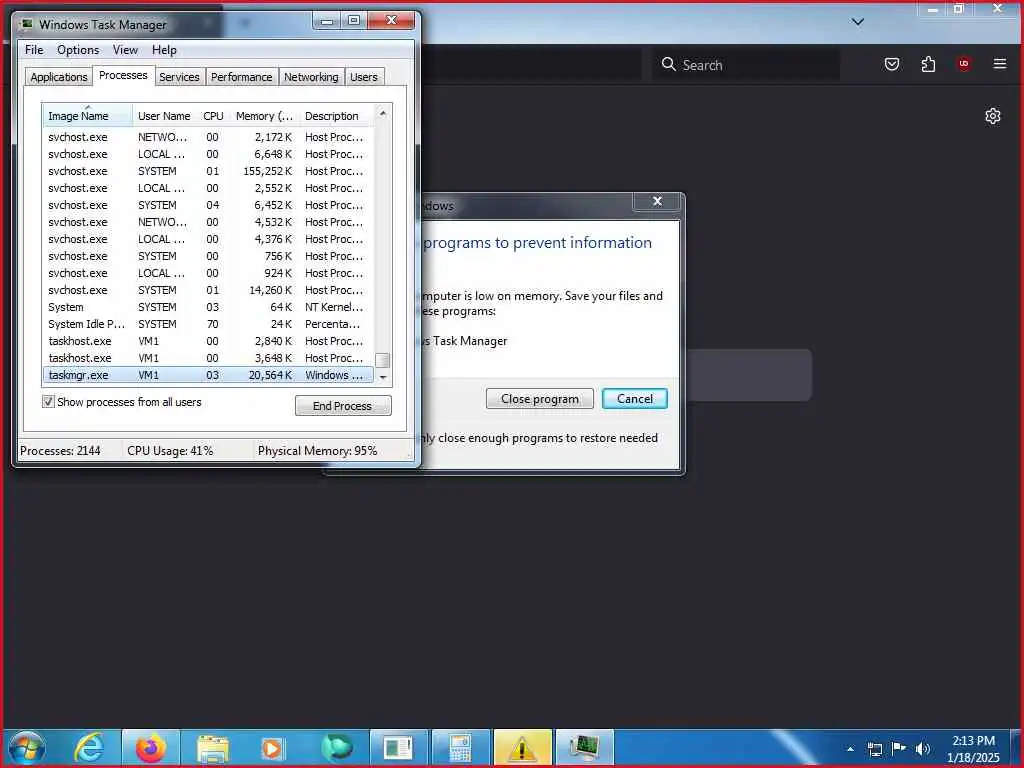Image resolution: width=1024 pixels, height=768 pixels.
Task: Open the Task Manager Options menu
Action: 78,50
